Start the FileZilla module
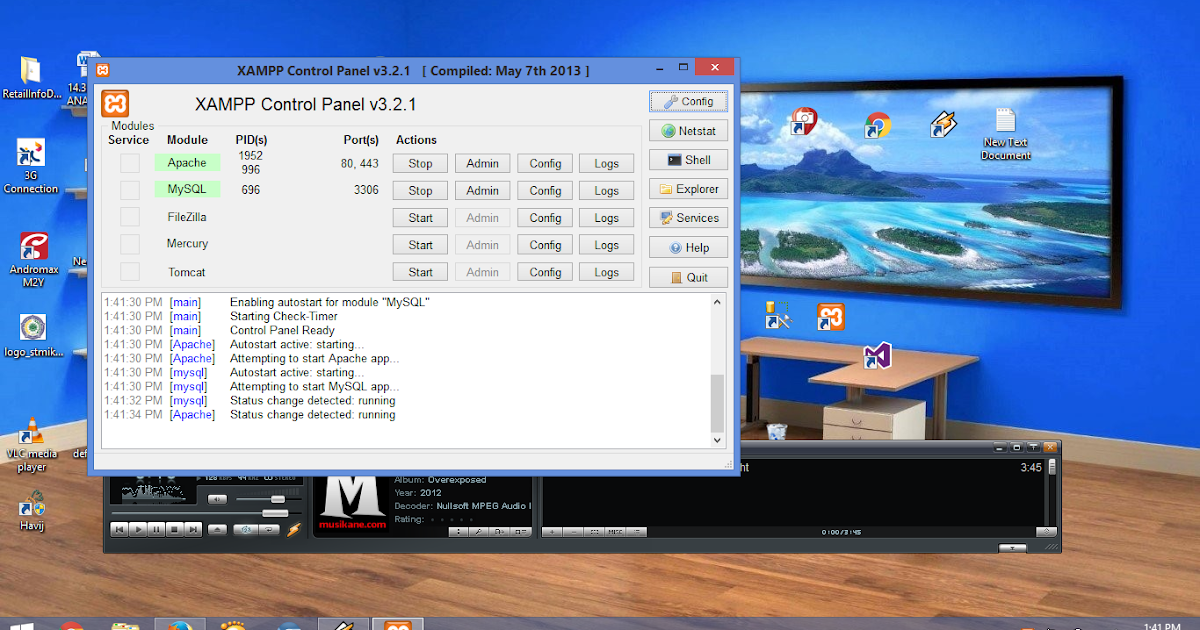This screenshot has width=1200, height=630. (x=419, y=217)
